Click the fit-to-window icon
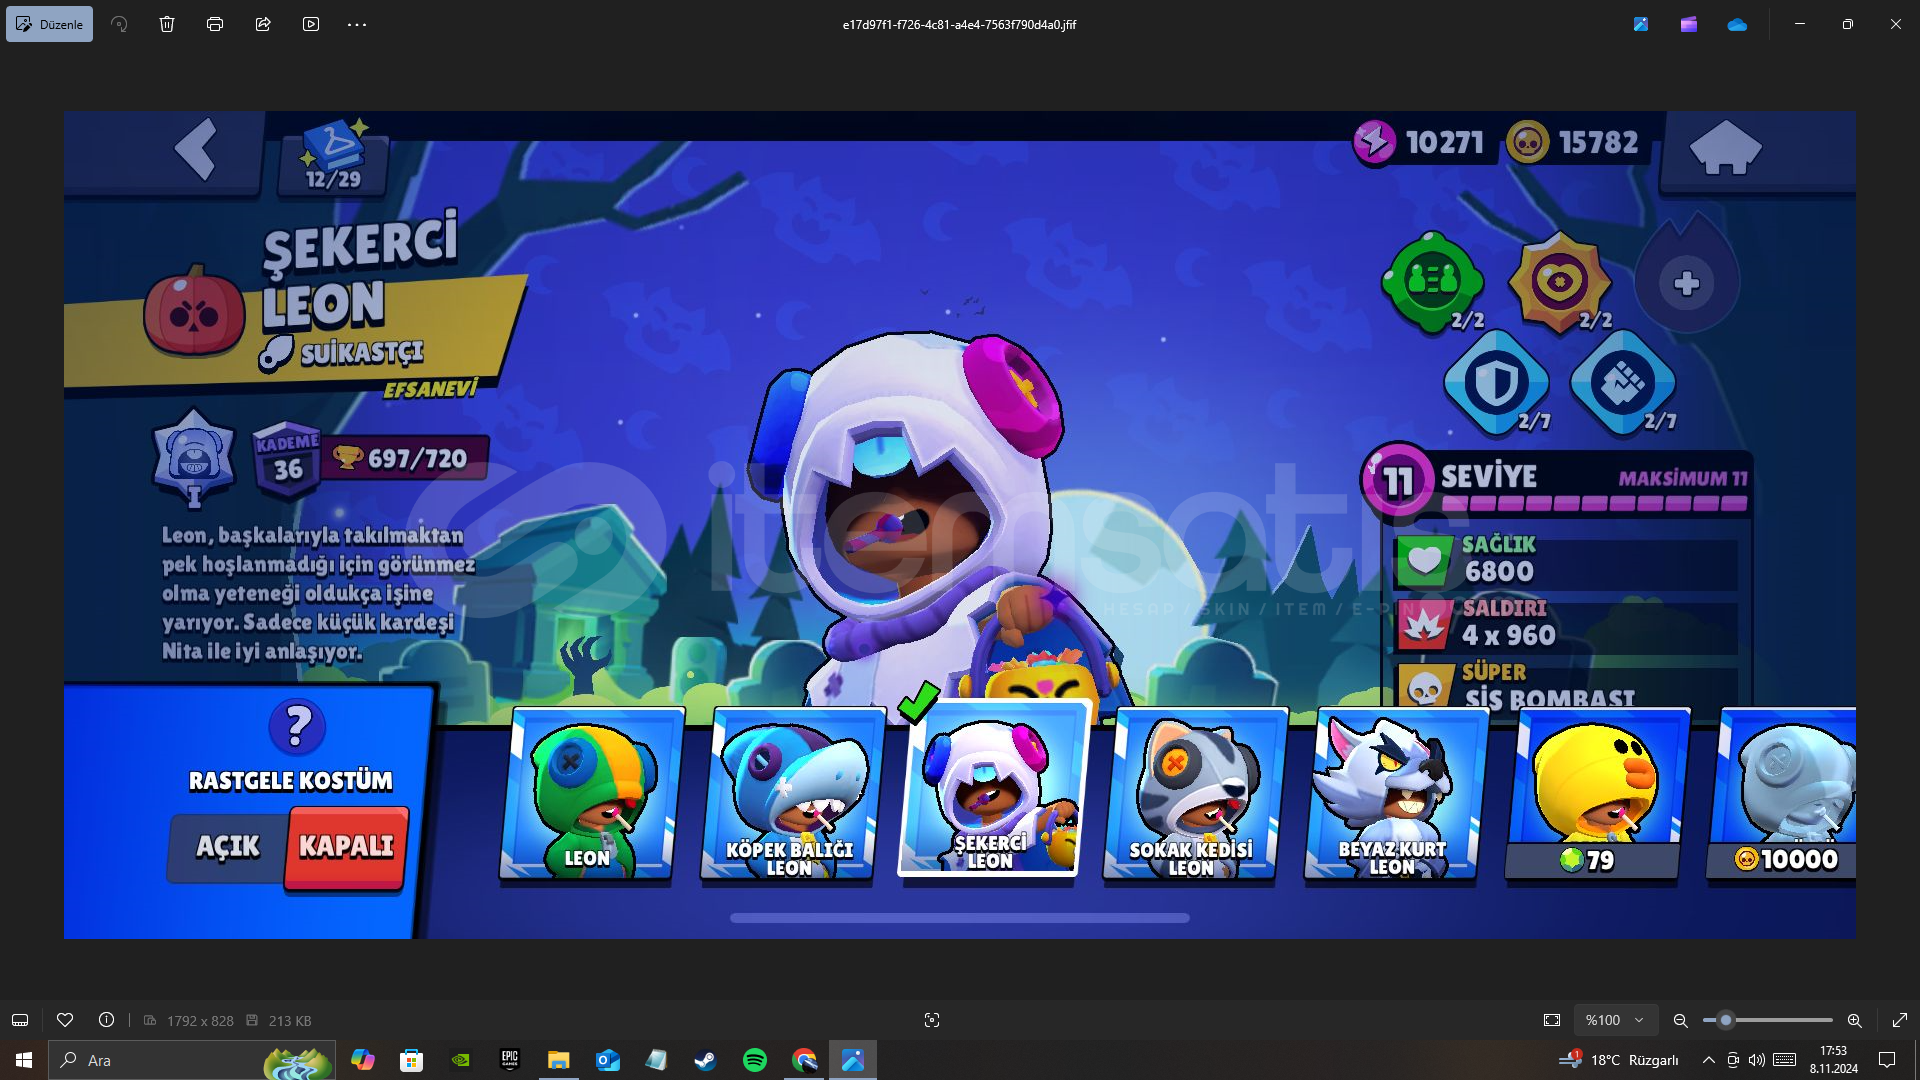This screenshot has width=1920, height=1080. click(1552, 1020)
